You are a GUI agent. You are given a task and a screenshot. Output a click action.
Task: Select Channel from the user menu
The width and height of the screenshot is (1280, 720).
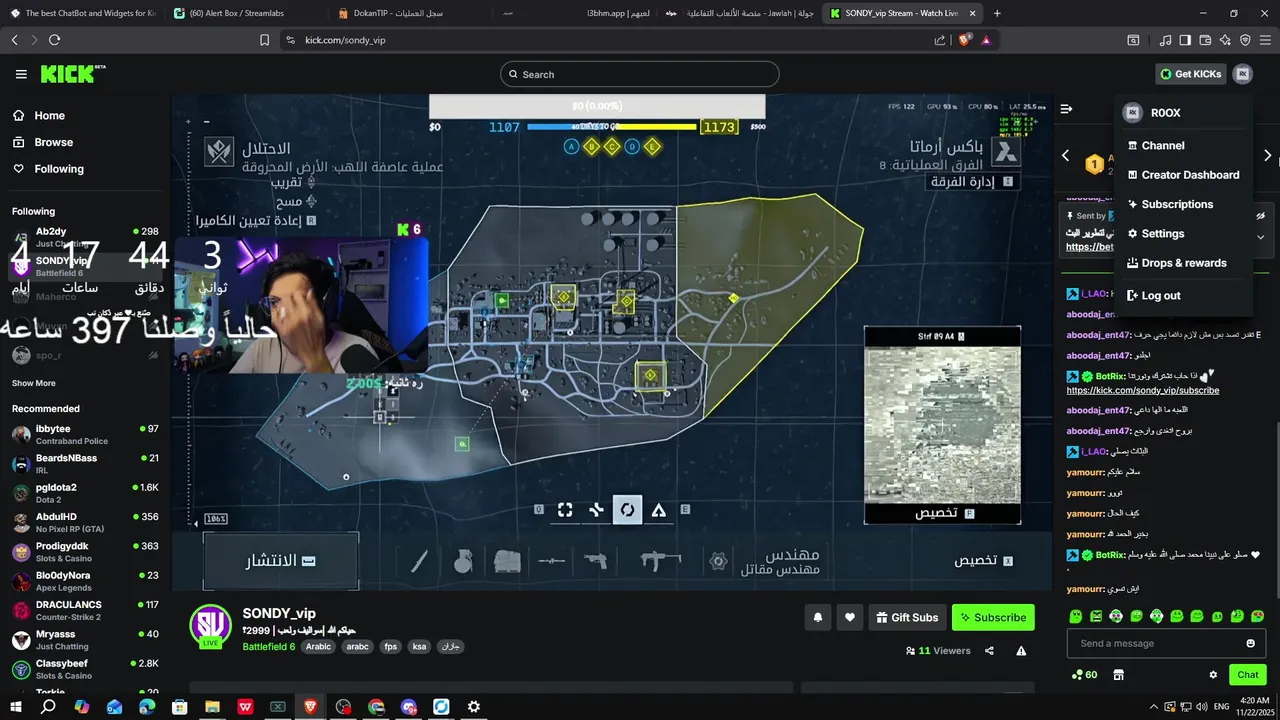[1163, 145]
